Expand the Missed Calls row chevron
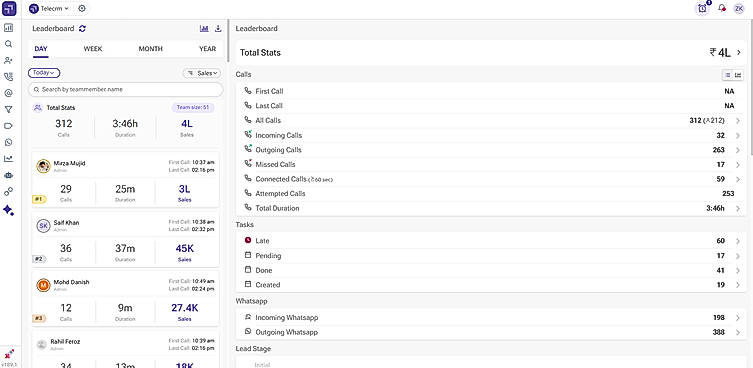Screen dimensions: 753x368 [x=737, y=165]
